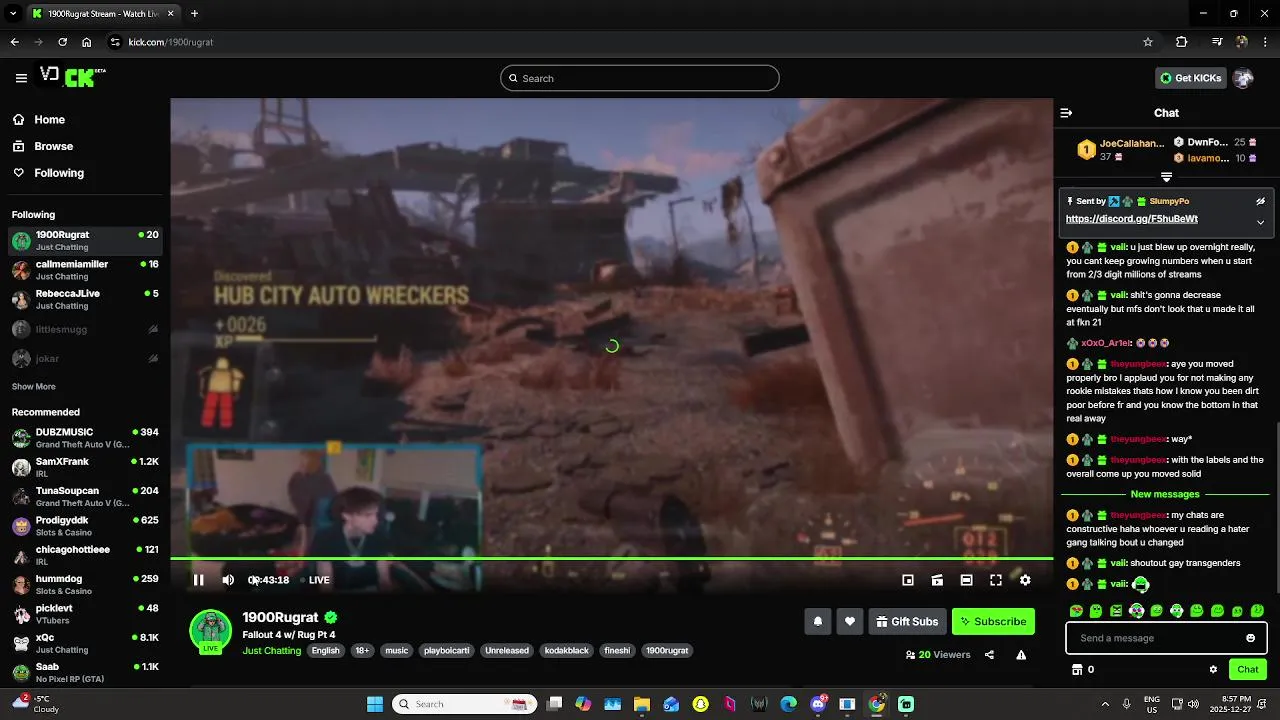The image size is (1280, 720).
Task: Hide the pinned Discord message
Action: [x=1260, y=201]
